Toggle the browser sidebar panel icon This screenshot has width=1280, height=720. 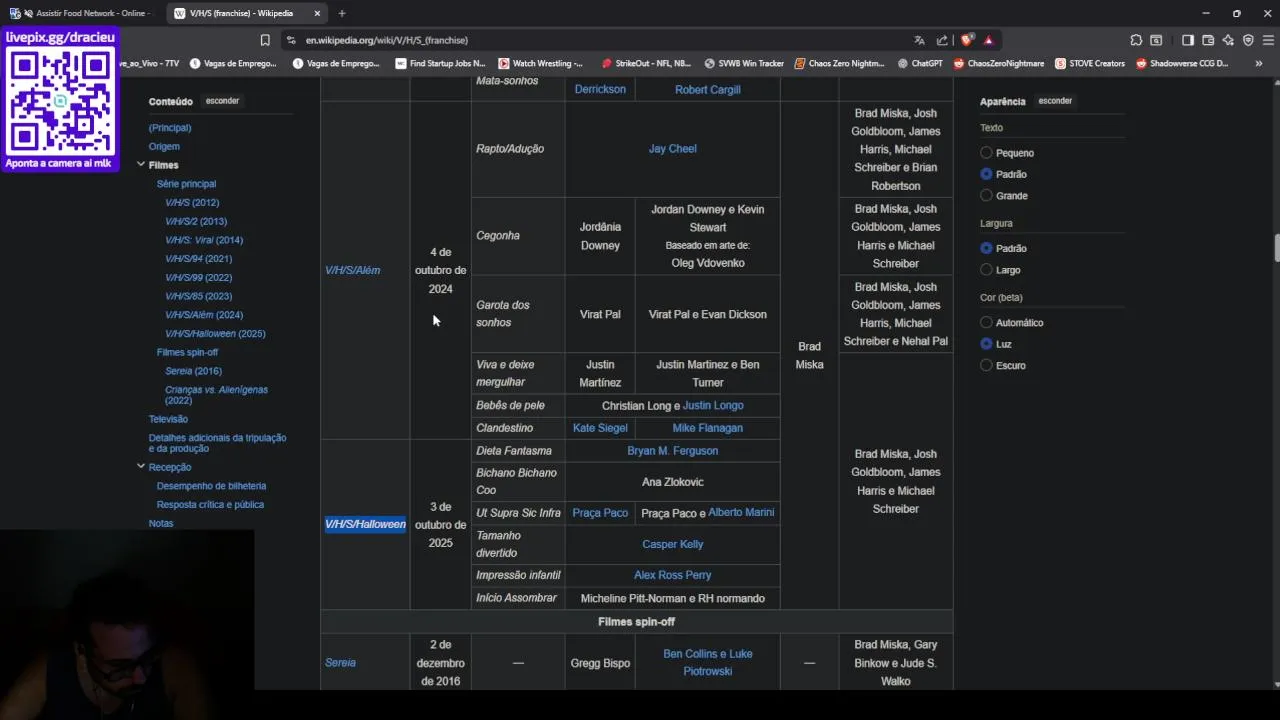point(1188,40)
